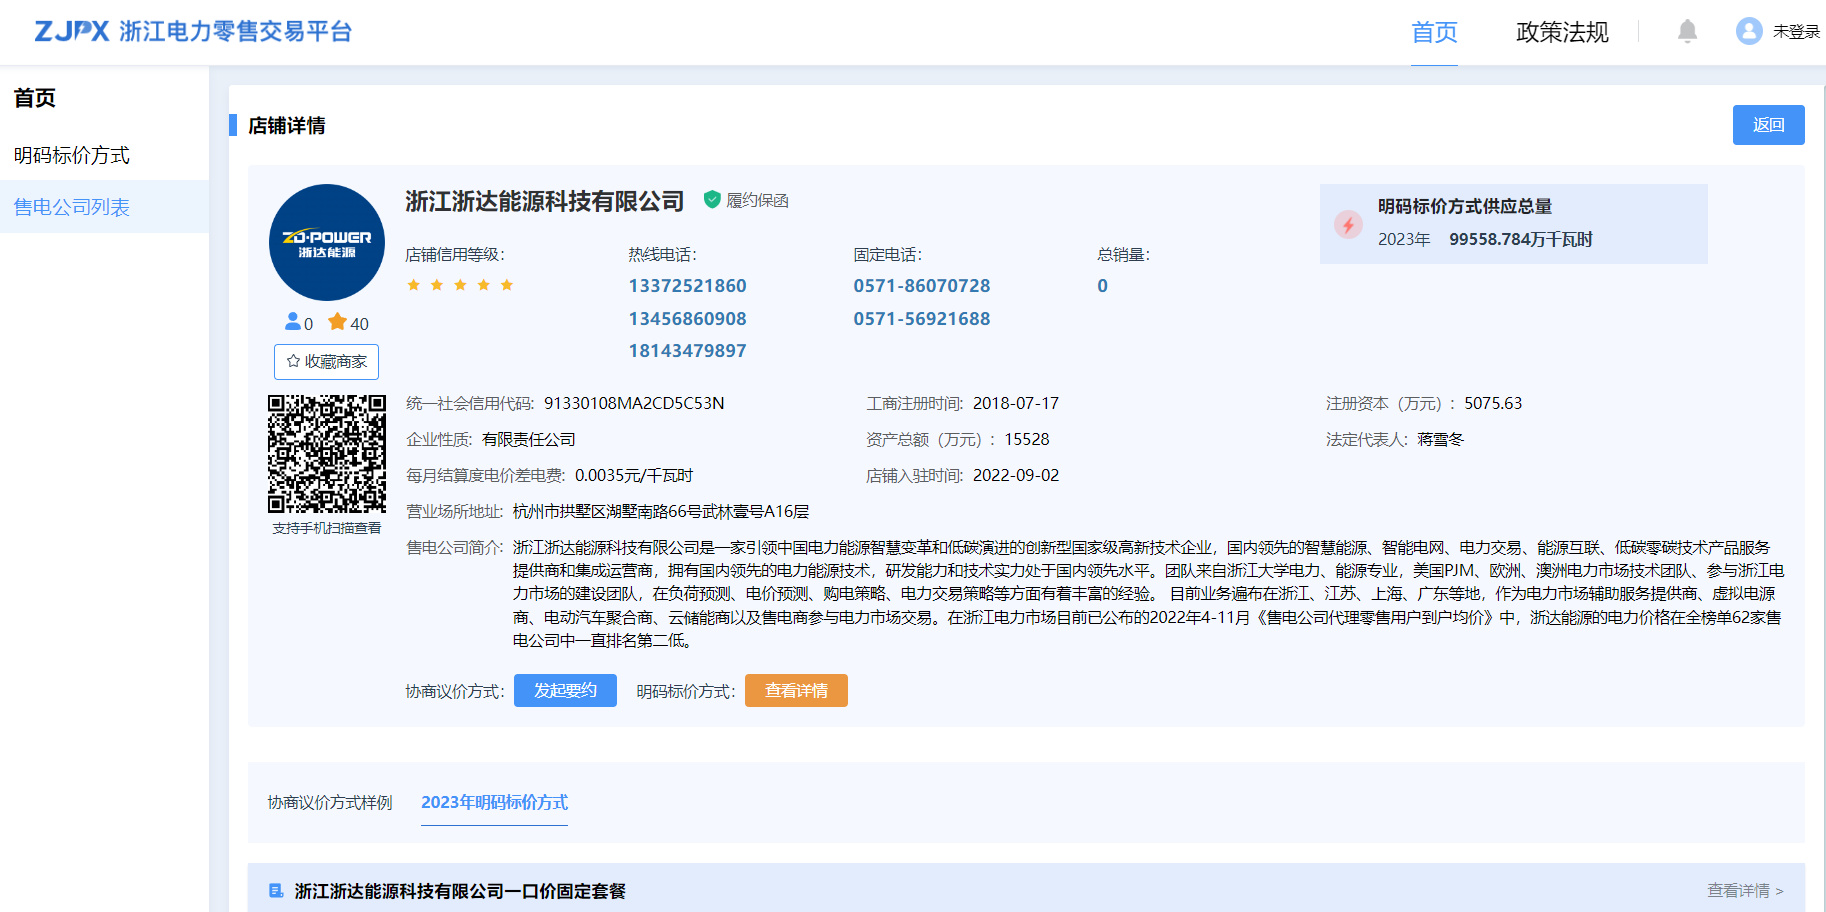Image resolution: width=1826 pixels, height=912 pixels.
Task: Open 政策法规 in top navigation
Action: pos(1562,33)
